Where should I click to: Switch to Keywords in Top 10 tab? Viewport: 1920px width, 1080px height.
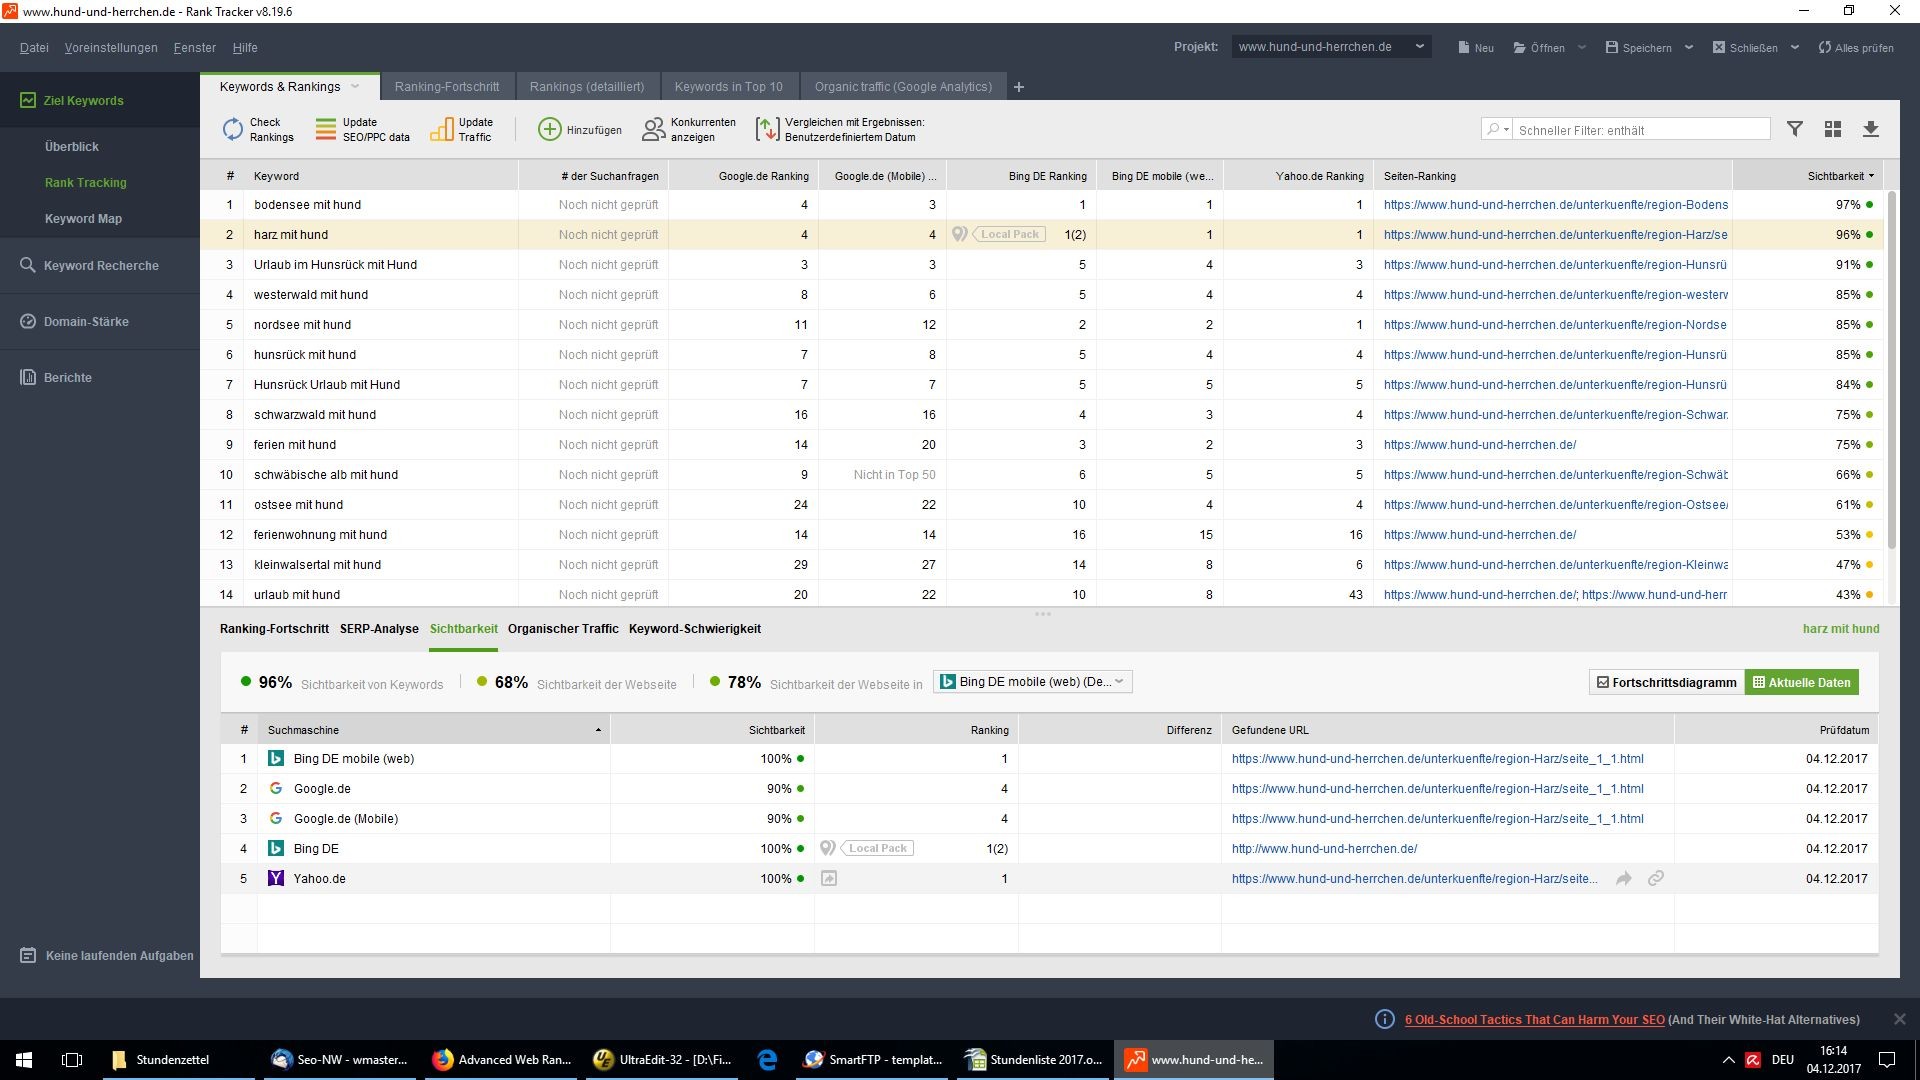pyautogui.click(x=729, y=87)
